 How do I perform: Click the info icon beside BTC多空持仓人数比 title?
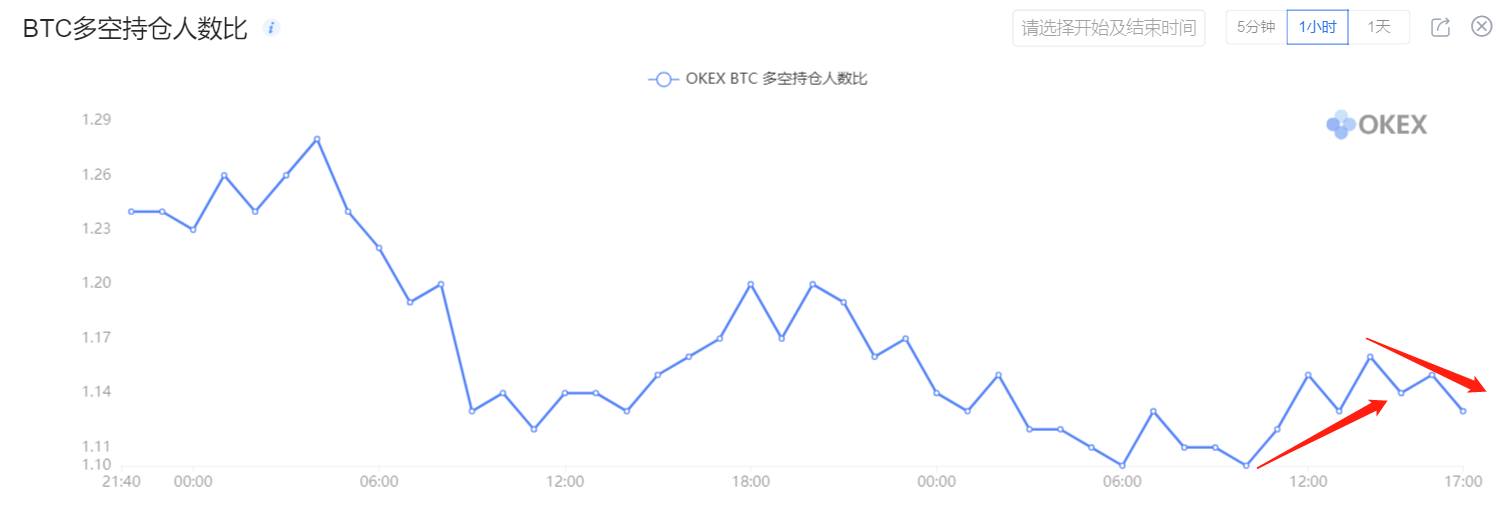tap(271, 28)
